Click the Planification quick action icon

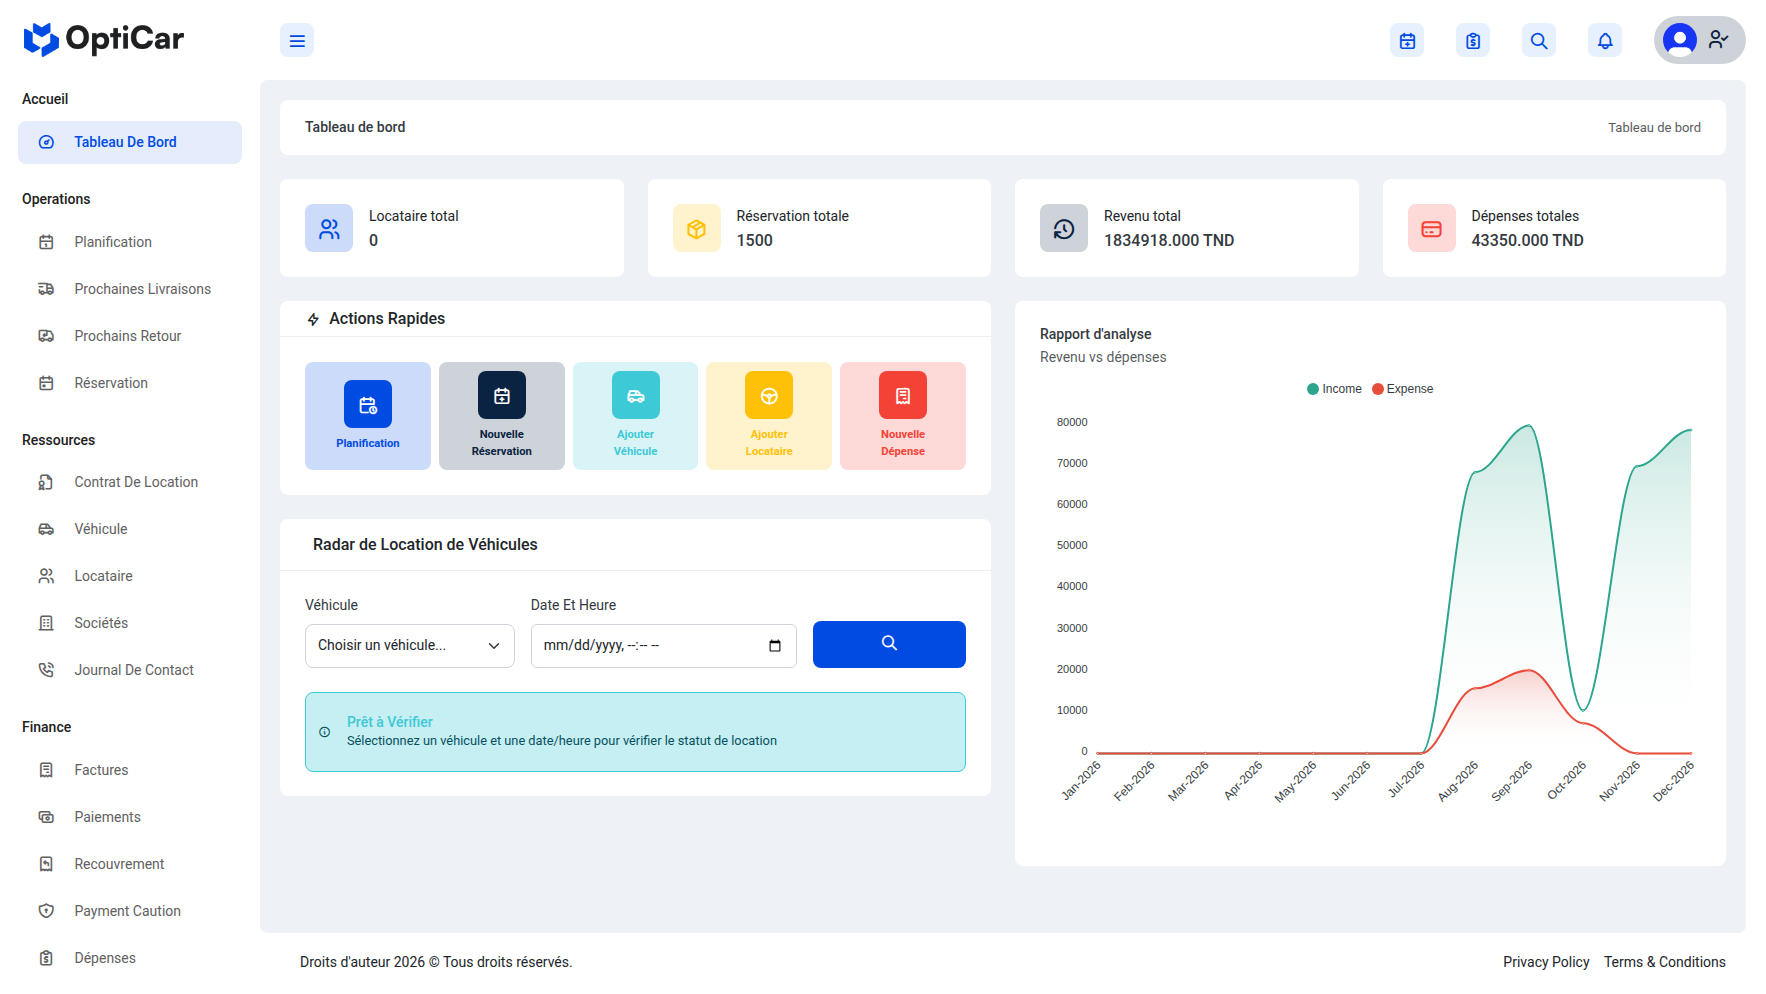point(368,404)
